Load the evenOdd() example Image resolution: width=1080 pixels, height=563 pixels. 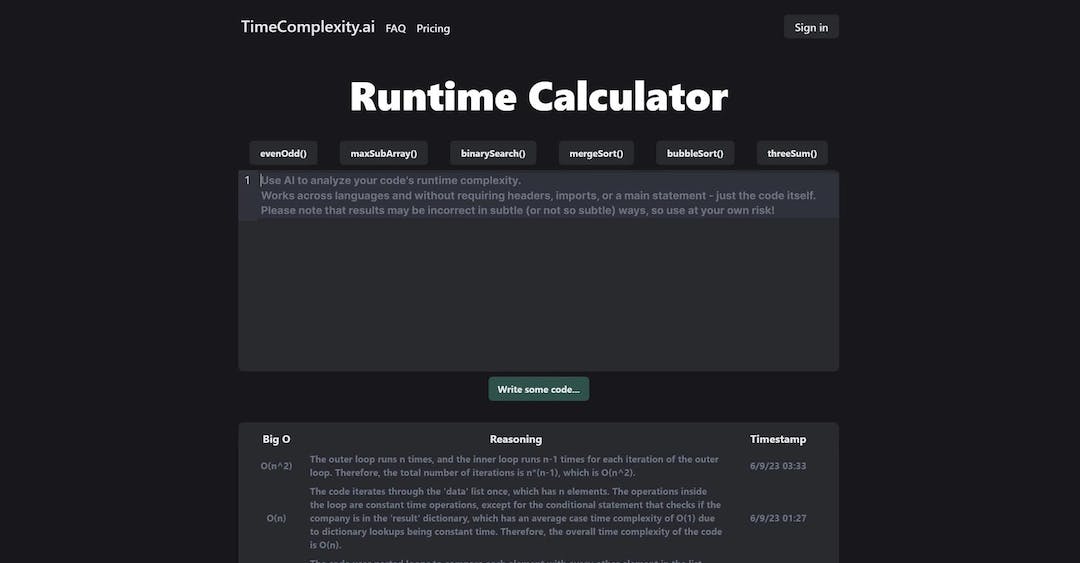tap(283, 153)
